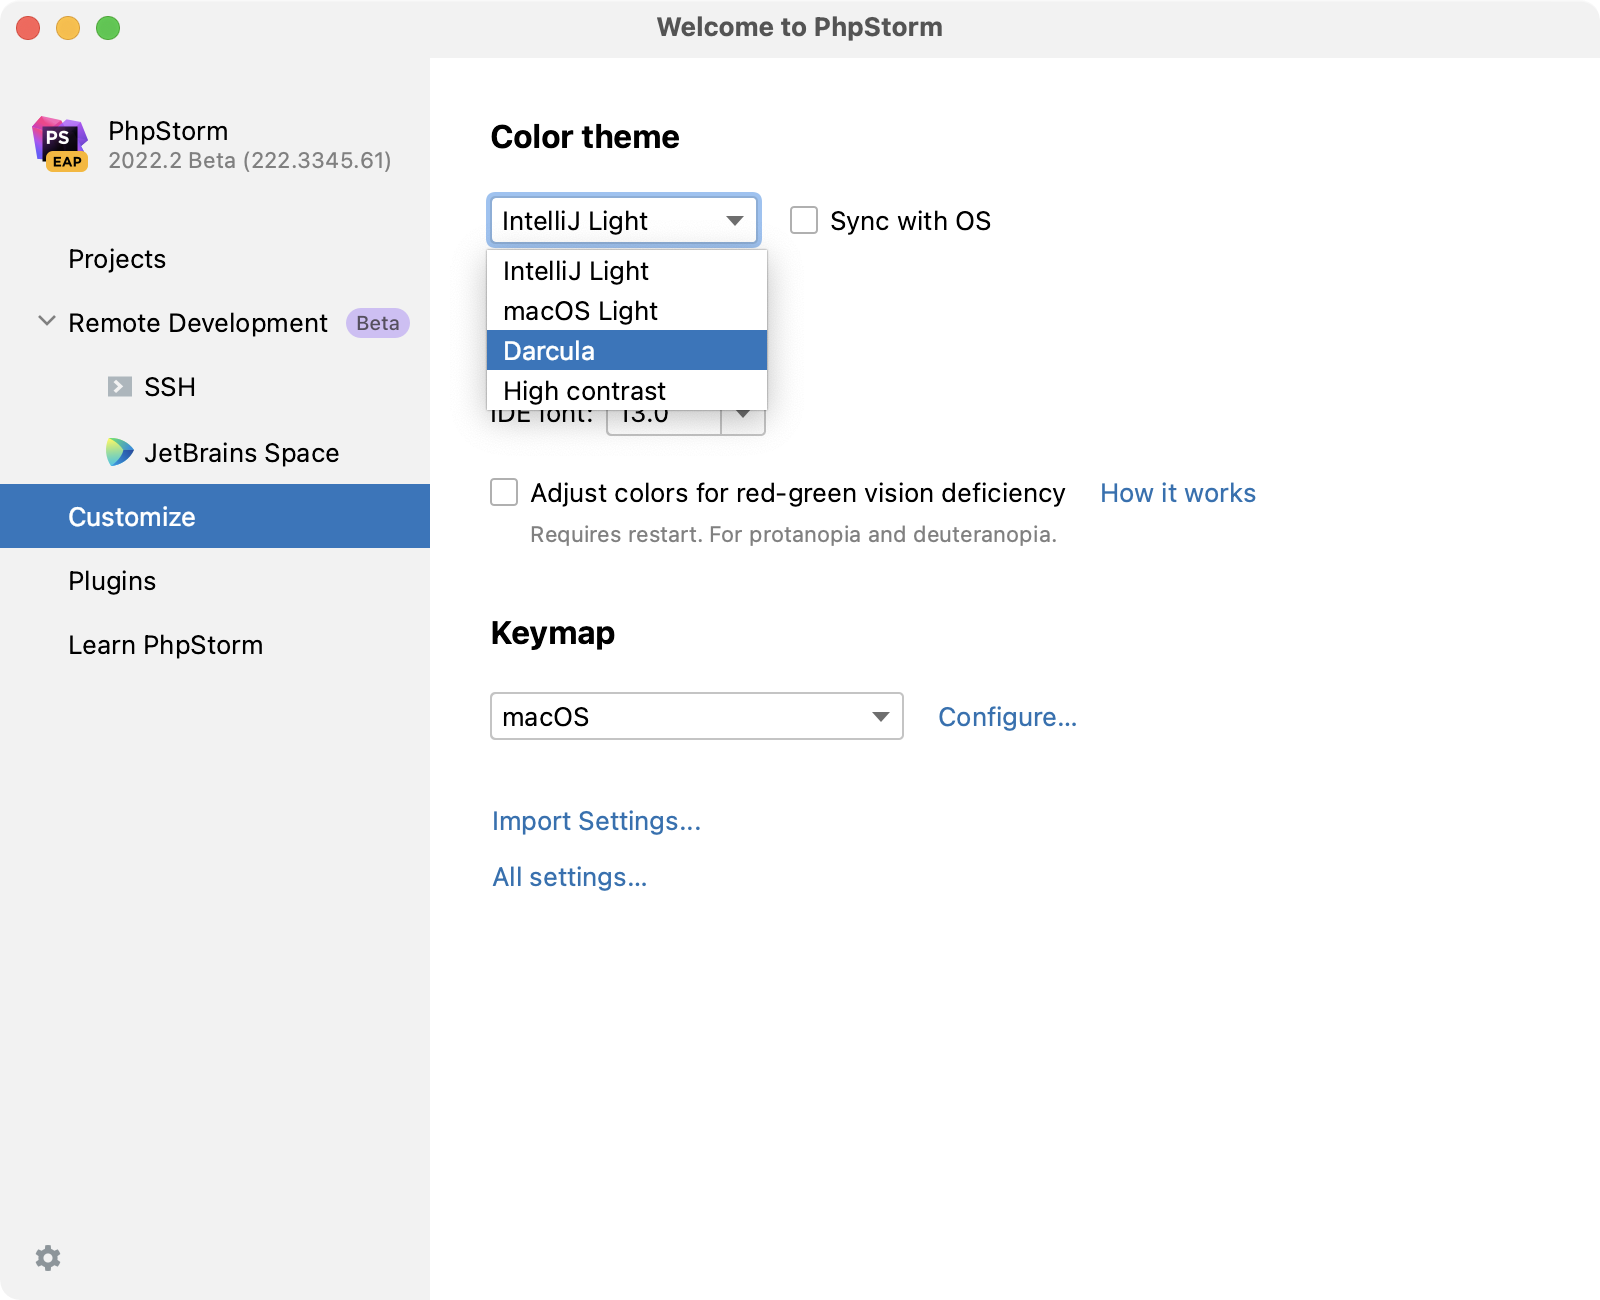Screen dimensions: 1600x1300
Task: Open All settings... link
Action: [x=570, y=877]
